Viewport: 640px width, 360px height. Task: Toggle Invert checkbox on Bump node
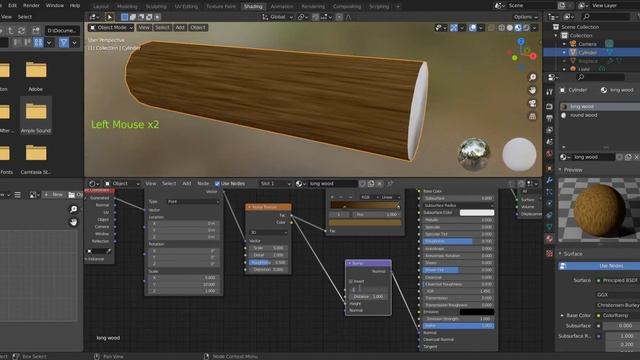click(x=351, y=281)
